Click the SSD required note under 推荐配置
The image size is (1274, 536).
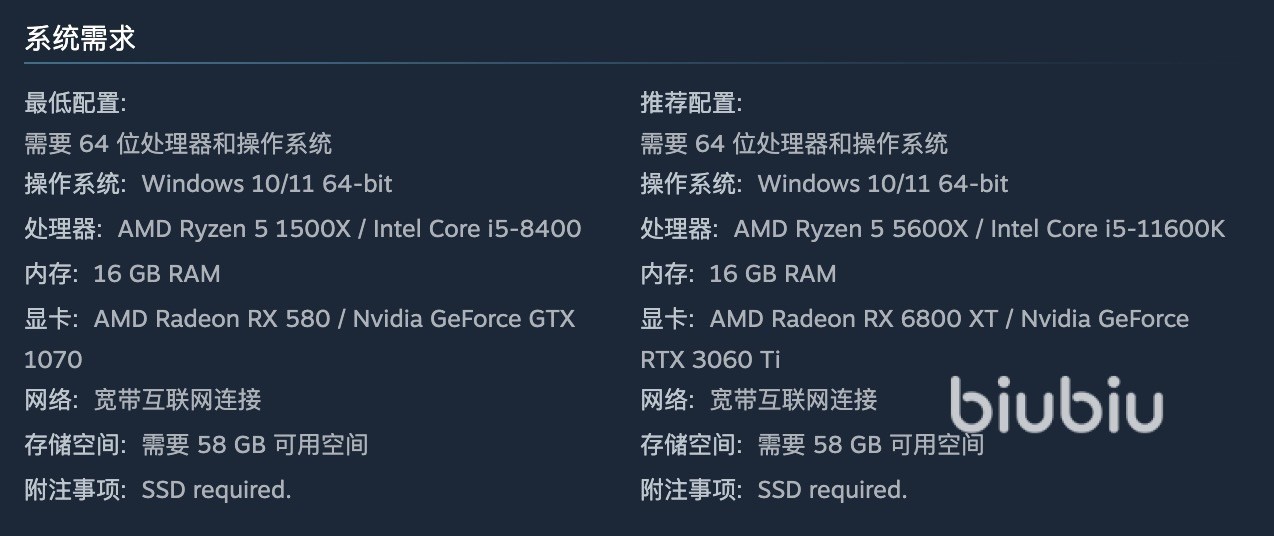[832, 490]
